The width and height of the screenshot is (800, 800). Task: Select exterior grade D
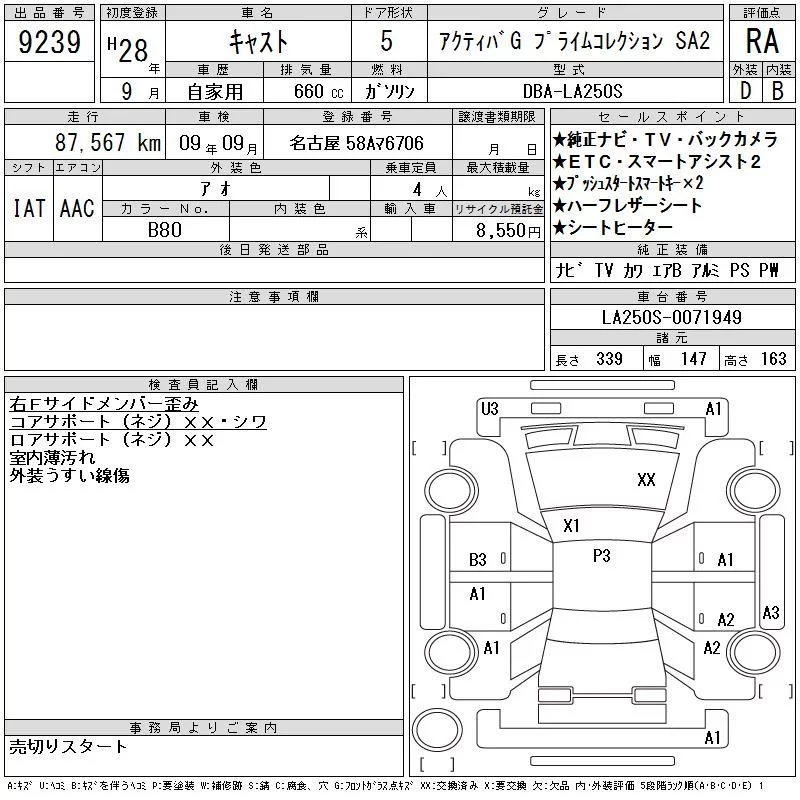click(745, 90)
